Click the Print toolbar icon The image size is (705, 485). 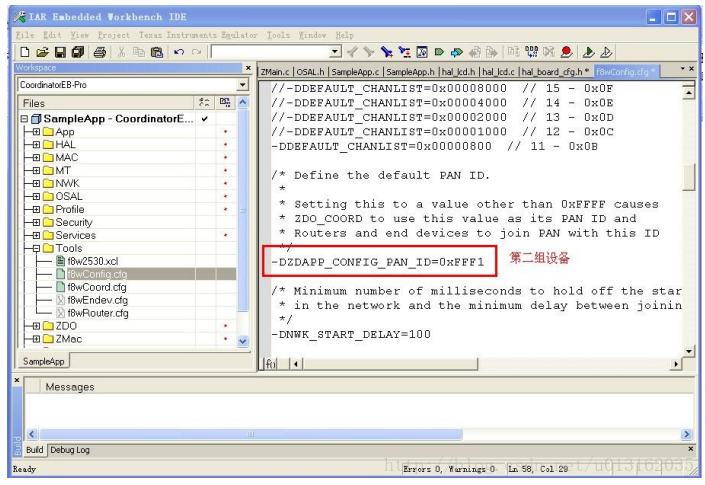(x=99, y=52)
